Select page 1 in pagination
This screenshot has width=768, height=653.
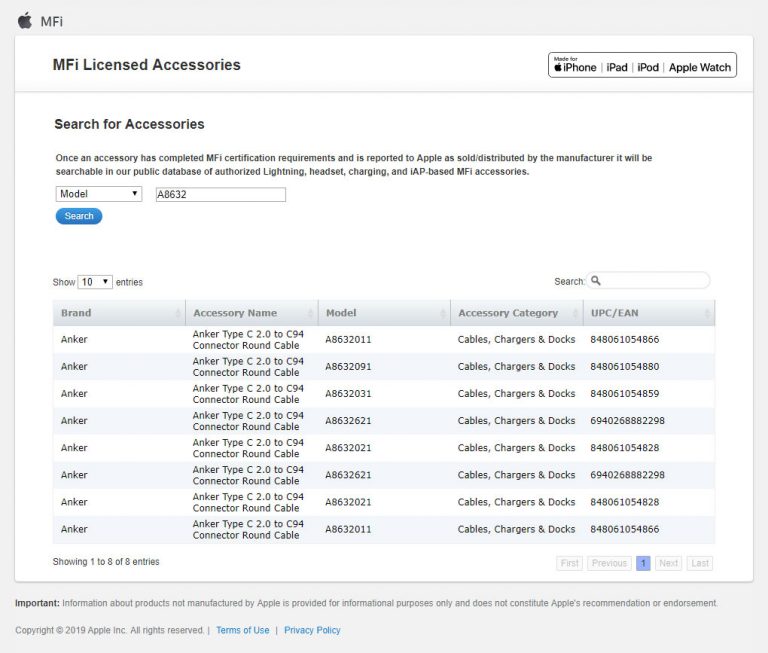tap(643, 563)
